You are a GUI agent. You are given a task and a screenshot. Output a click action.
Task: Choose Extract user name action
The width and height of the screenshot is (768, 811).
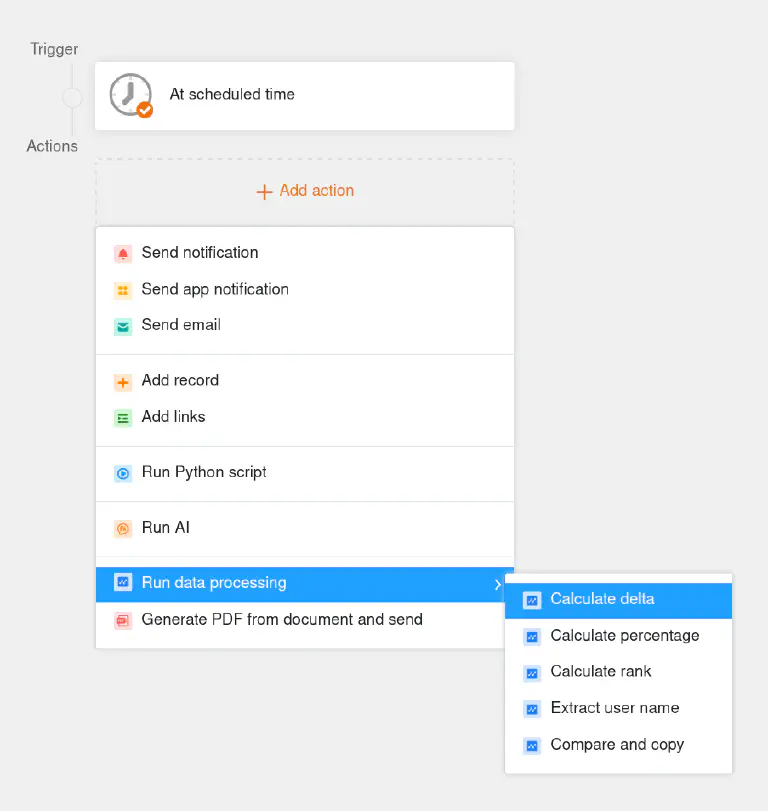point(614,708)
